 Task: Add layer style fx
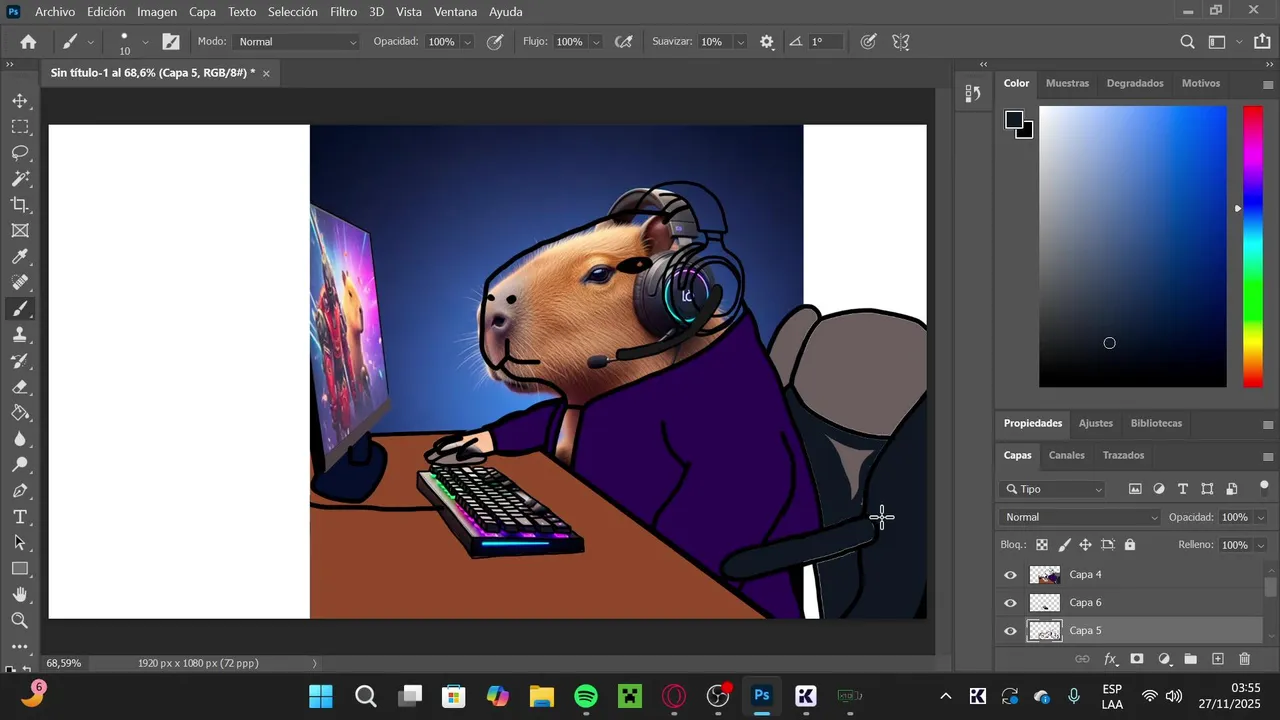pos(1110,659)
